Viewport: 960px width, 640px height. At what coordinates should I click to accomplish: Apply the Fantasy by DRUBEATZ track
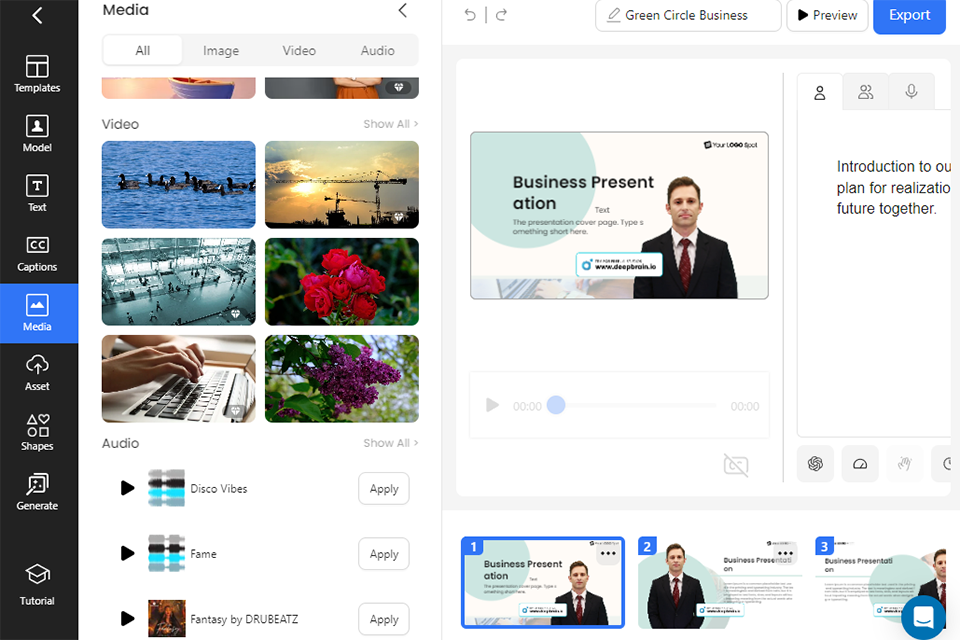pyautogui.click(x=384, y=619)
